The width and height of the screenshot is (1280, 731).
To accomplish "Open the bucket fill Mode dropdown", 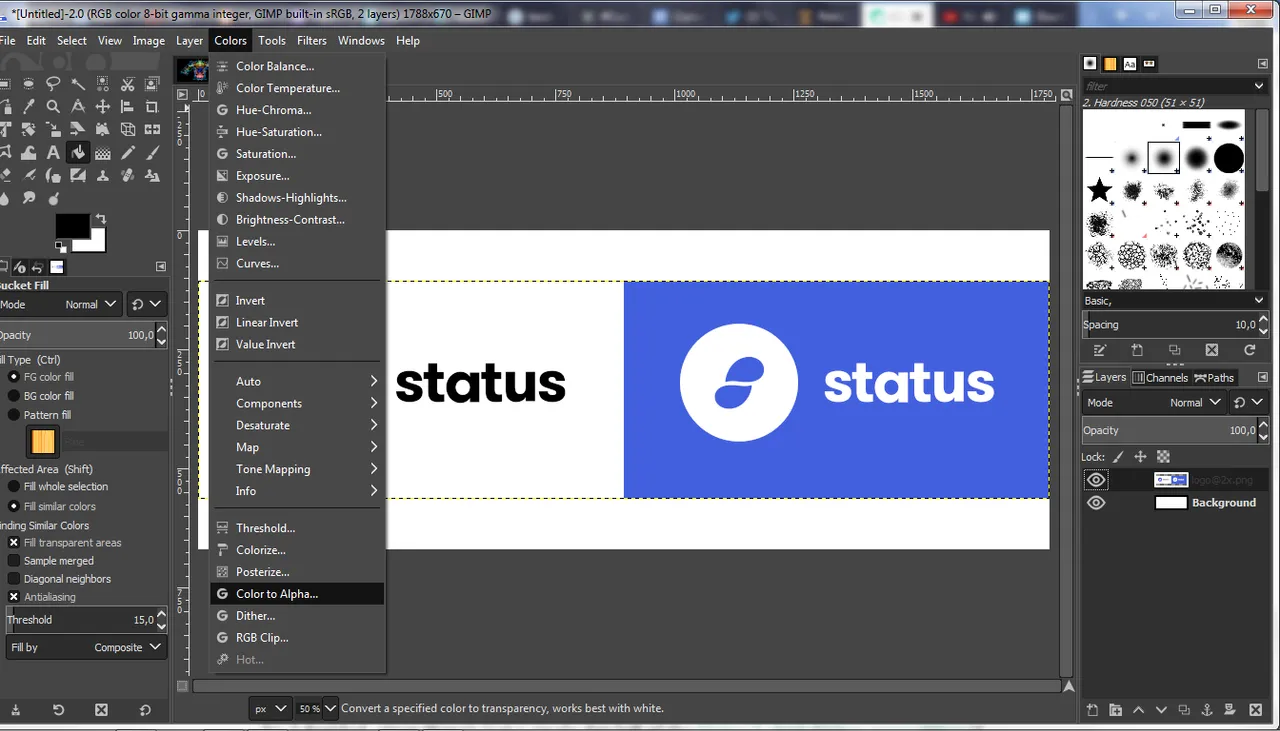I will (x=60, y=304).
